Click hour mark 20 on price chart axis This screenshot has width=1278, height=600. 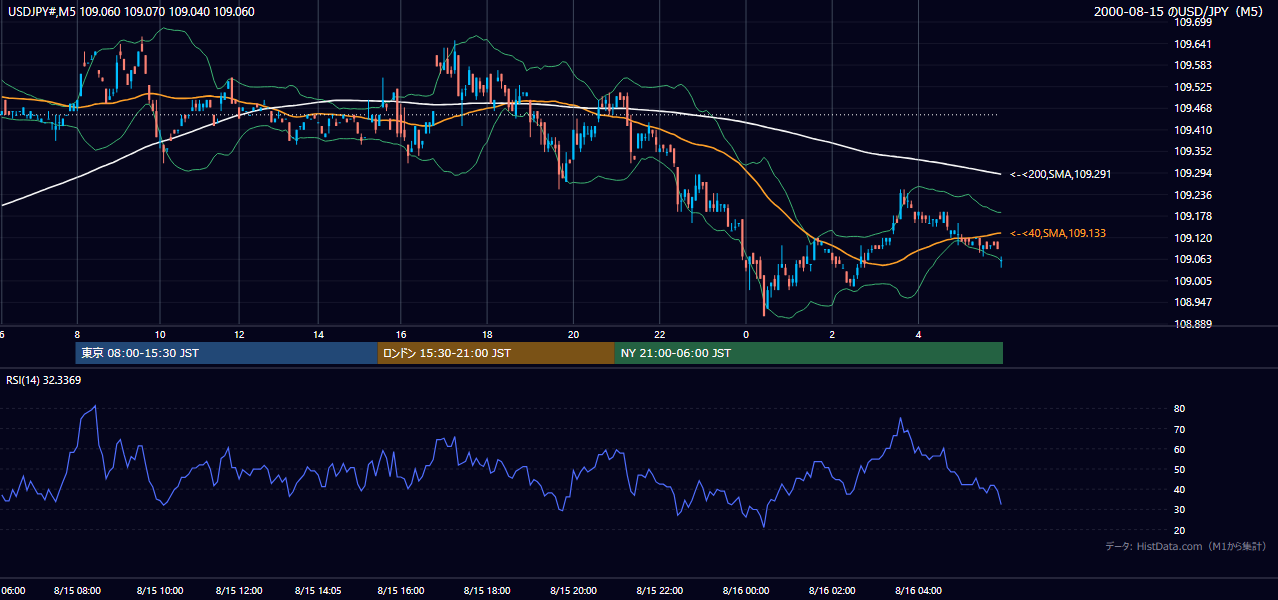[x=573, y=333]
